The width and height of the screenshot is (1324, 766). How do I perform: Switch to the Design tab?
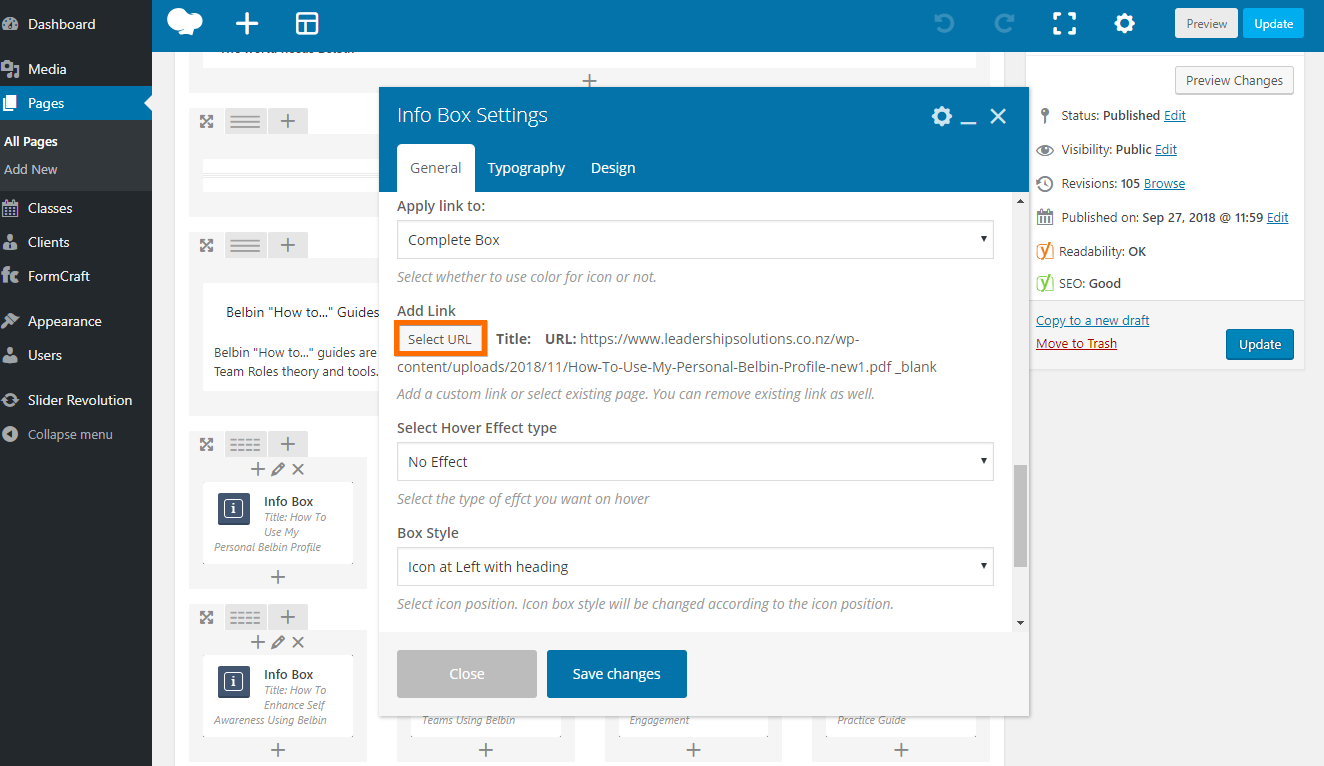coord(613,168)
